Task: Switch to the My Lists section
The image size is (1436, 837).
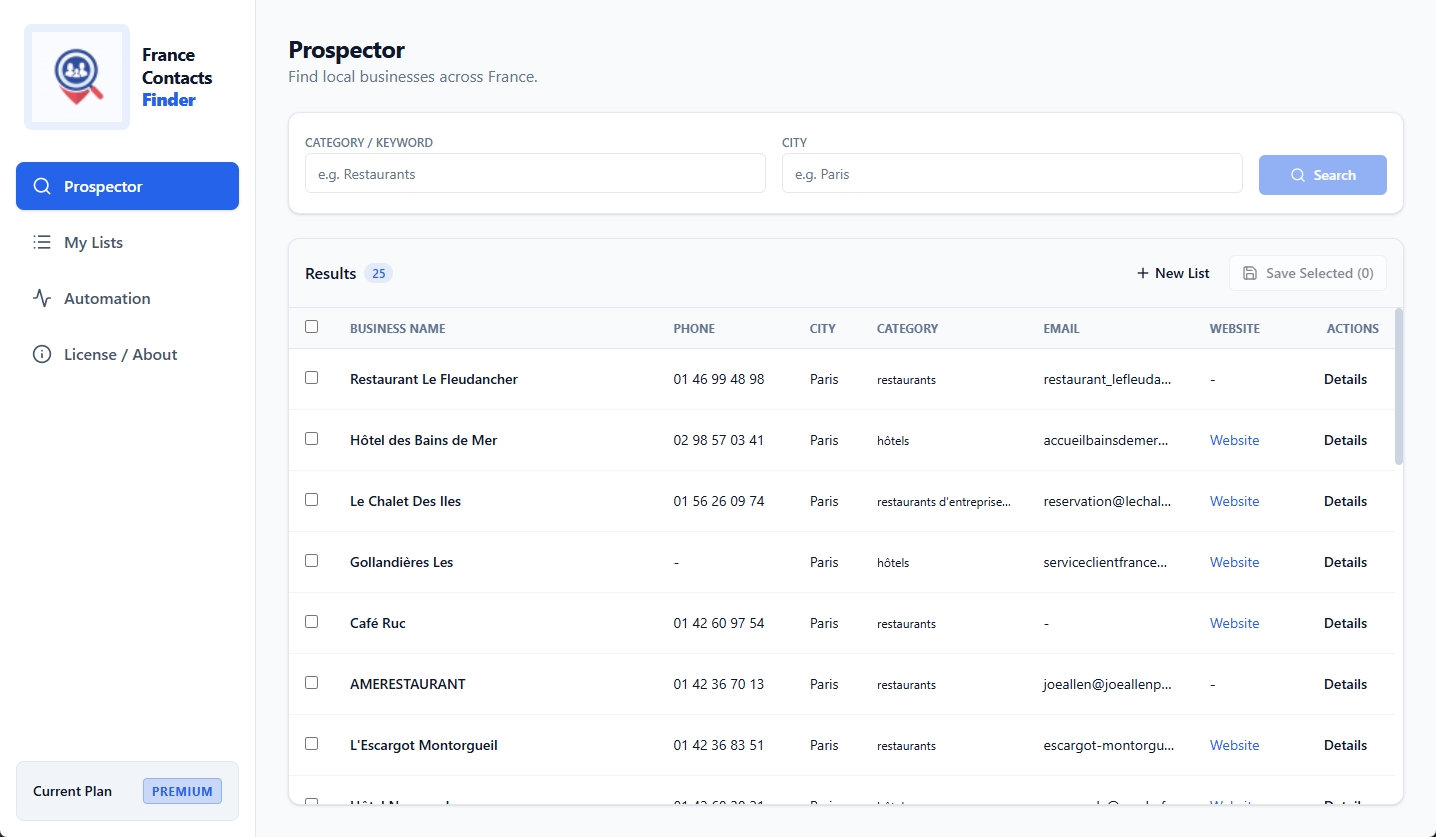Action: click(92, 242)
